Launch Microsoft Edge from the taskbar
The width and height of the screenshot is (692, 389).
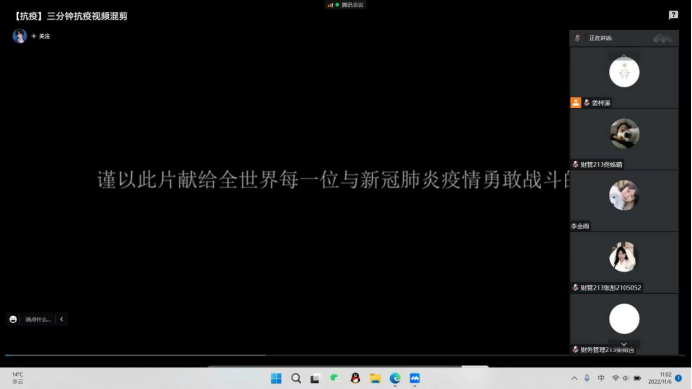[395, 378]
